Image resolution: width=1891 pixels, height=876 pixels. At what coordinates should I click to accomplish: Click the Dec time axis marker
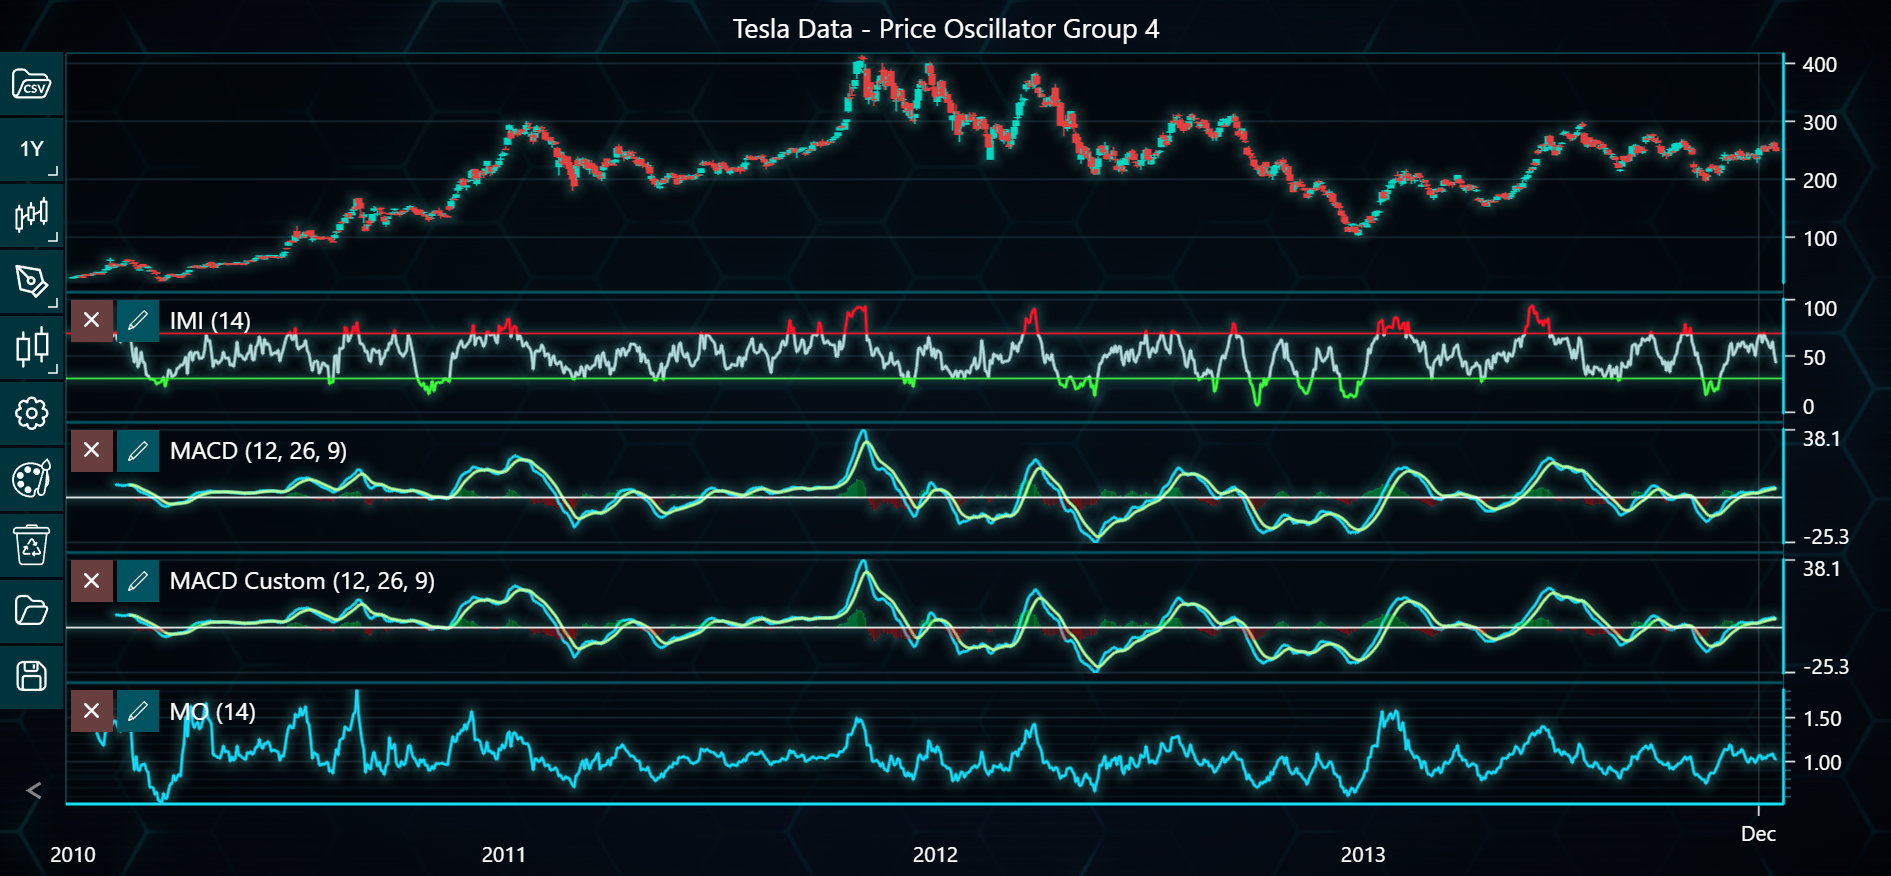click(x=1758, y=834)
